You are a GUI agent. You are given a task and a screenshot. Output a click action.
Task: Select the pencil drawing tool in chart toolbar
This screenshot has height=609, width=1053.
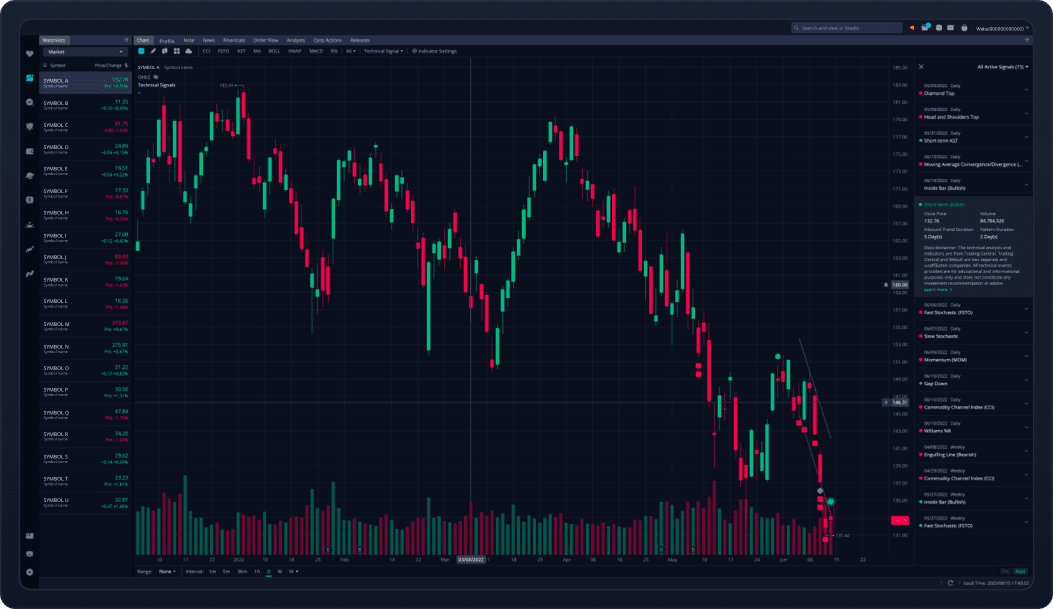(153, 50)
